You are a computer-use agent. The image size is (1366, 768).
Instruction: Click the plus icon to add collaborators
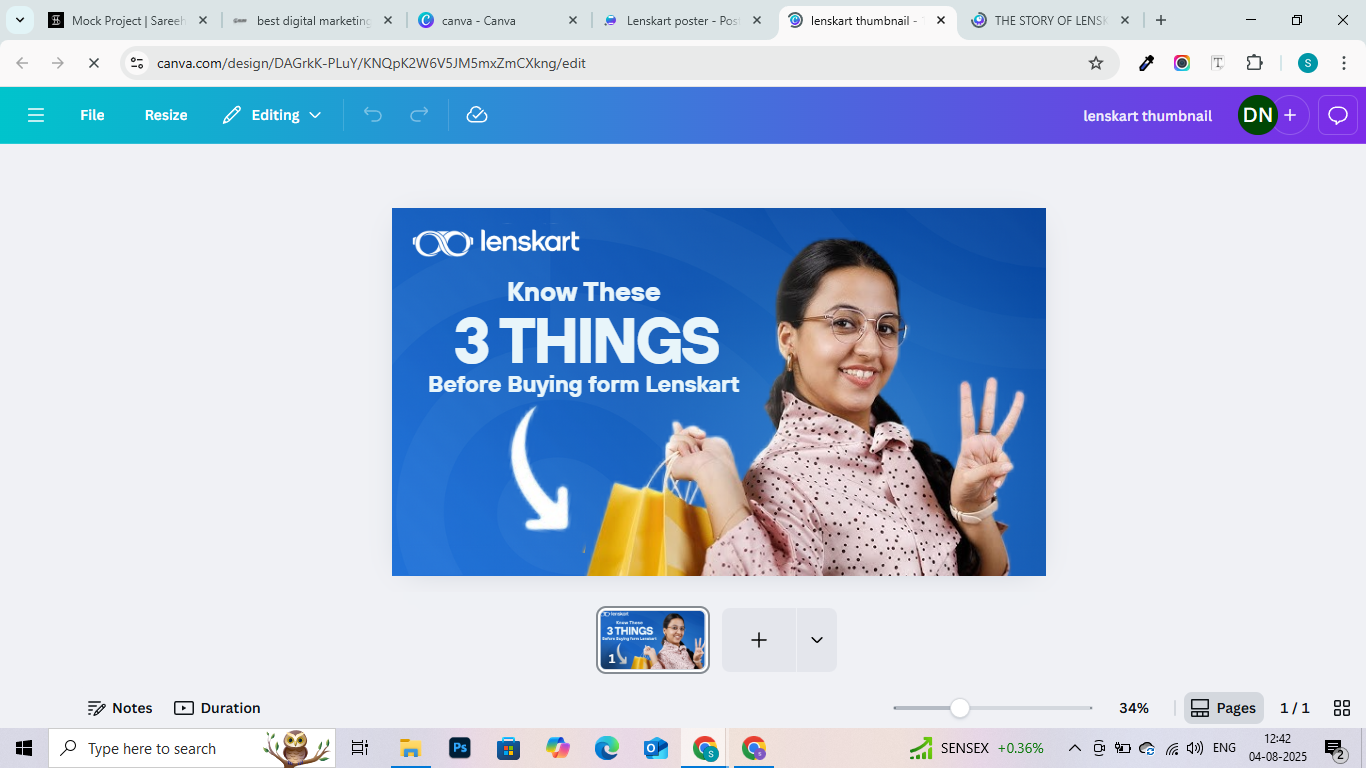(x=1290, y=115)
